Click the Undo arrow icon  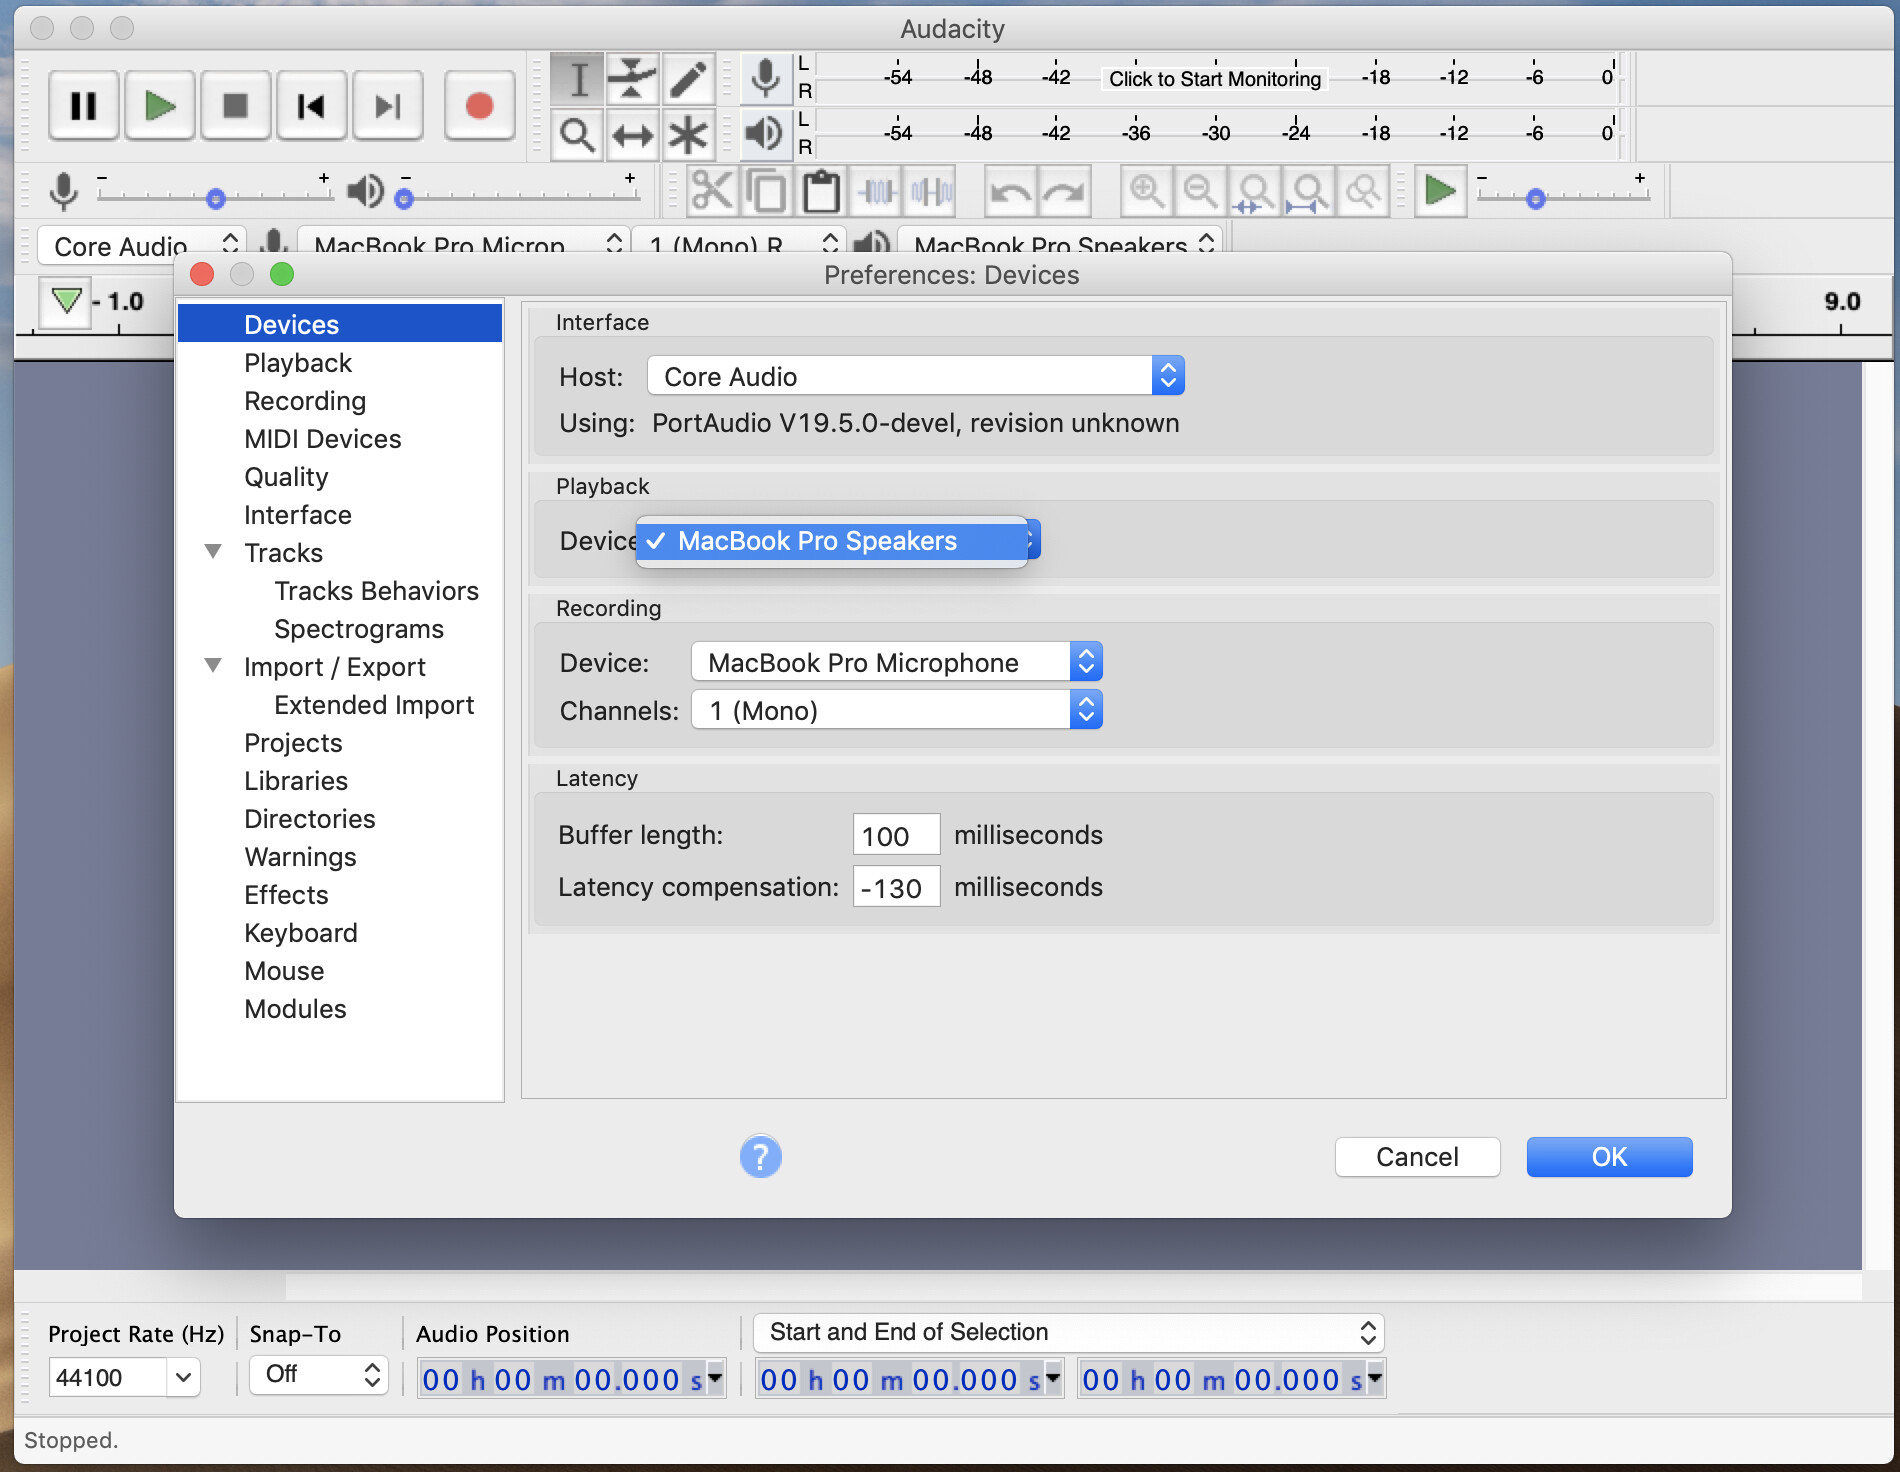pos(1011,191)
